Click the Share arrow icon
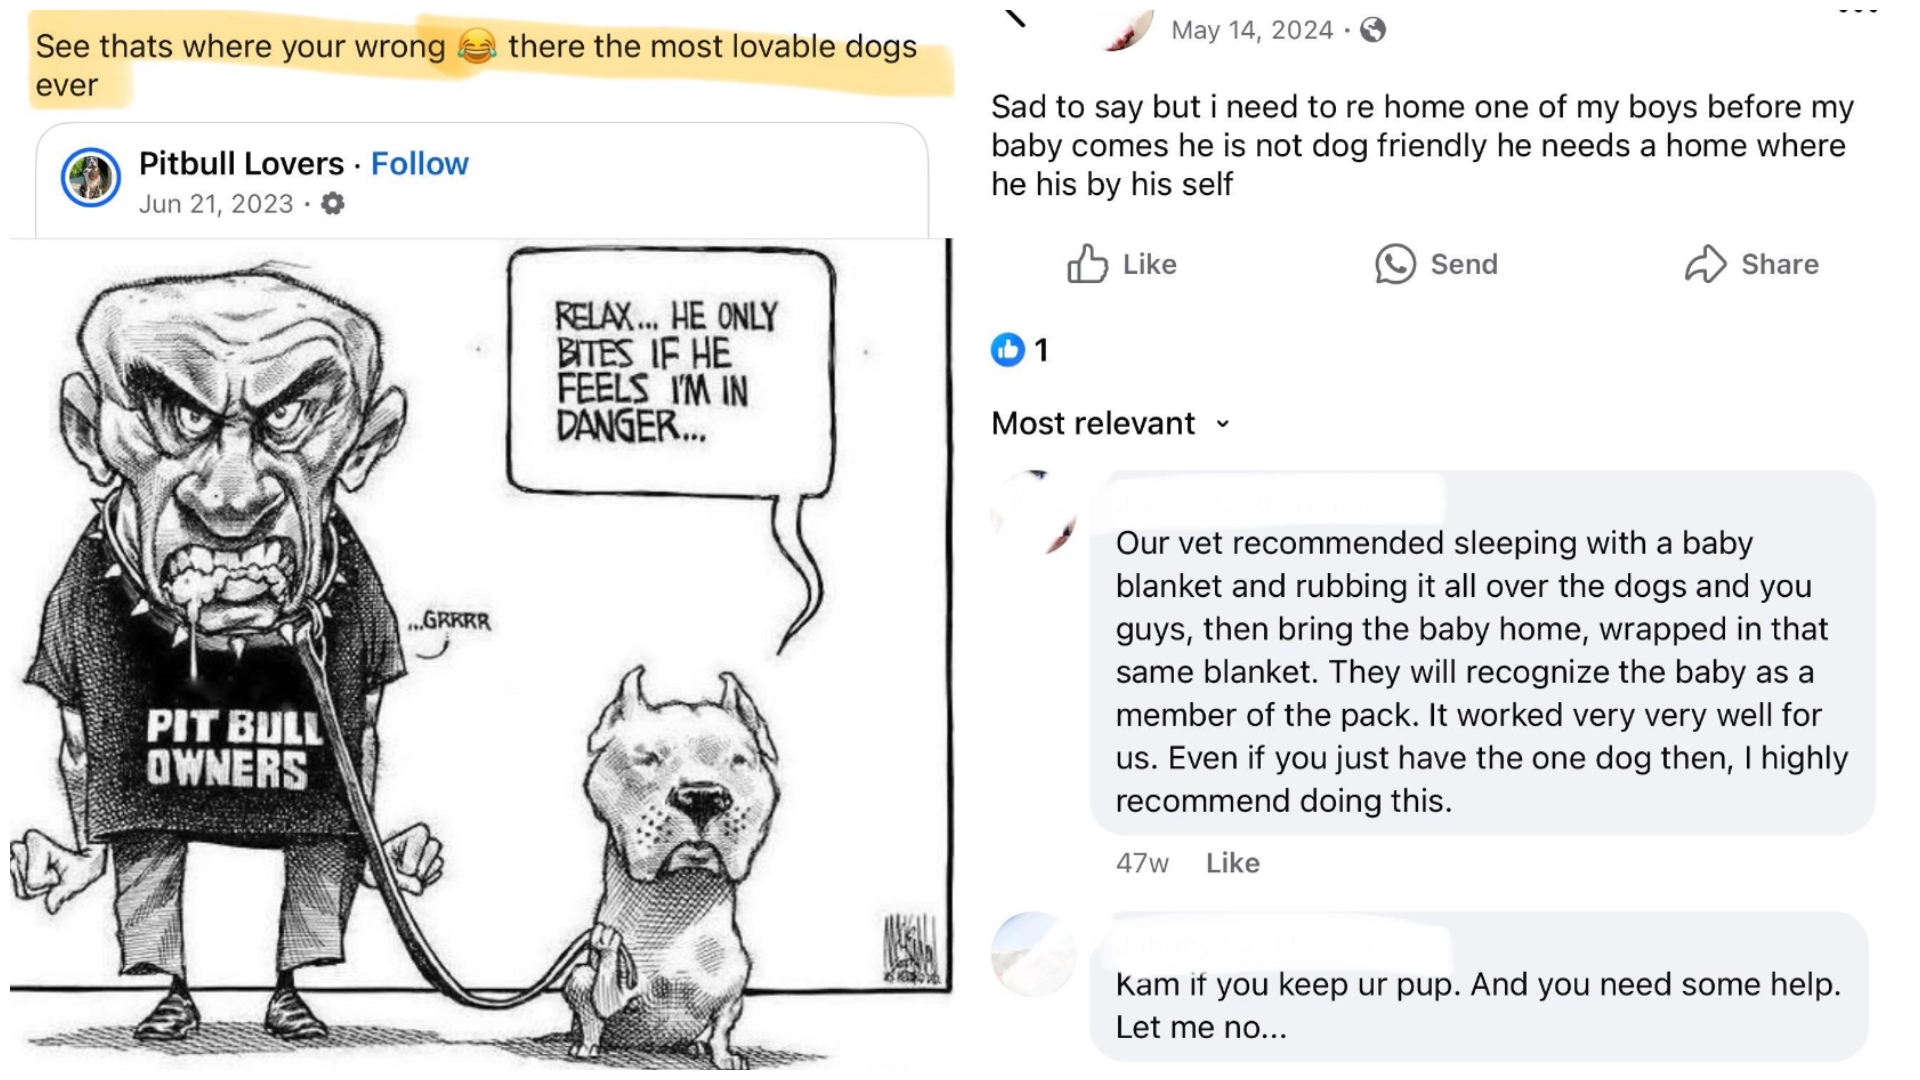This screenshot has height=1080, width=1920. (x=1705, y=264)
